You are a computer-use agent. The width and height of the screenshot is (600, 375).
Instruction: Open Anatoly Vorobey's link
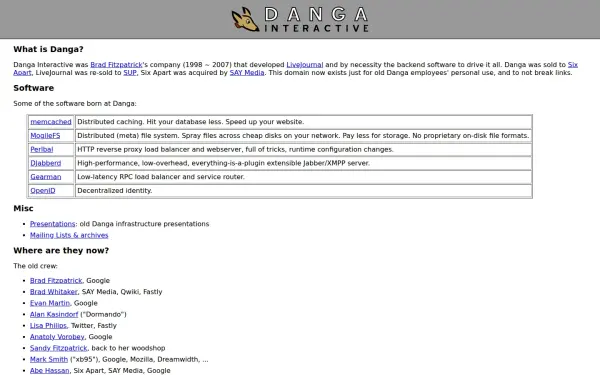(57, 337)
